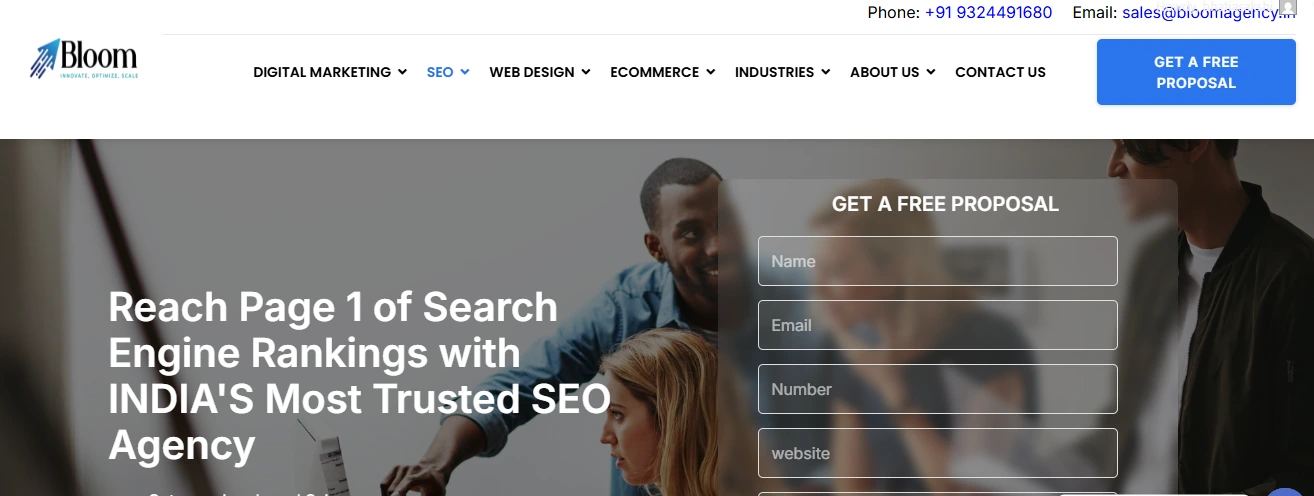Go to the Ecommerce menu item
The height and width of the screenshot is (496, 1314).
[x=655, y=72]
